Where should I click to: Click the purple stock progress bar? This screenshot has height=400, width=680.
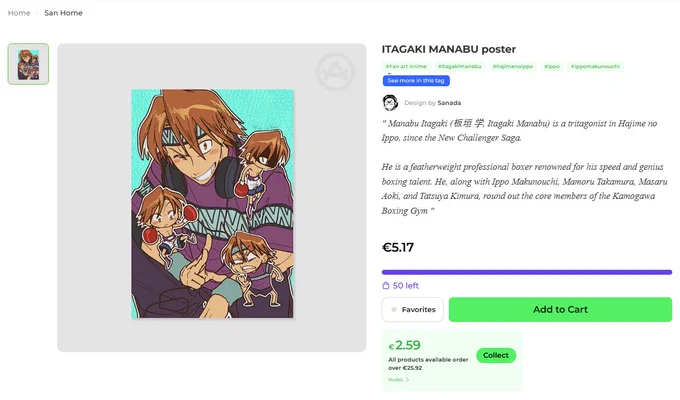pos(527,272)
